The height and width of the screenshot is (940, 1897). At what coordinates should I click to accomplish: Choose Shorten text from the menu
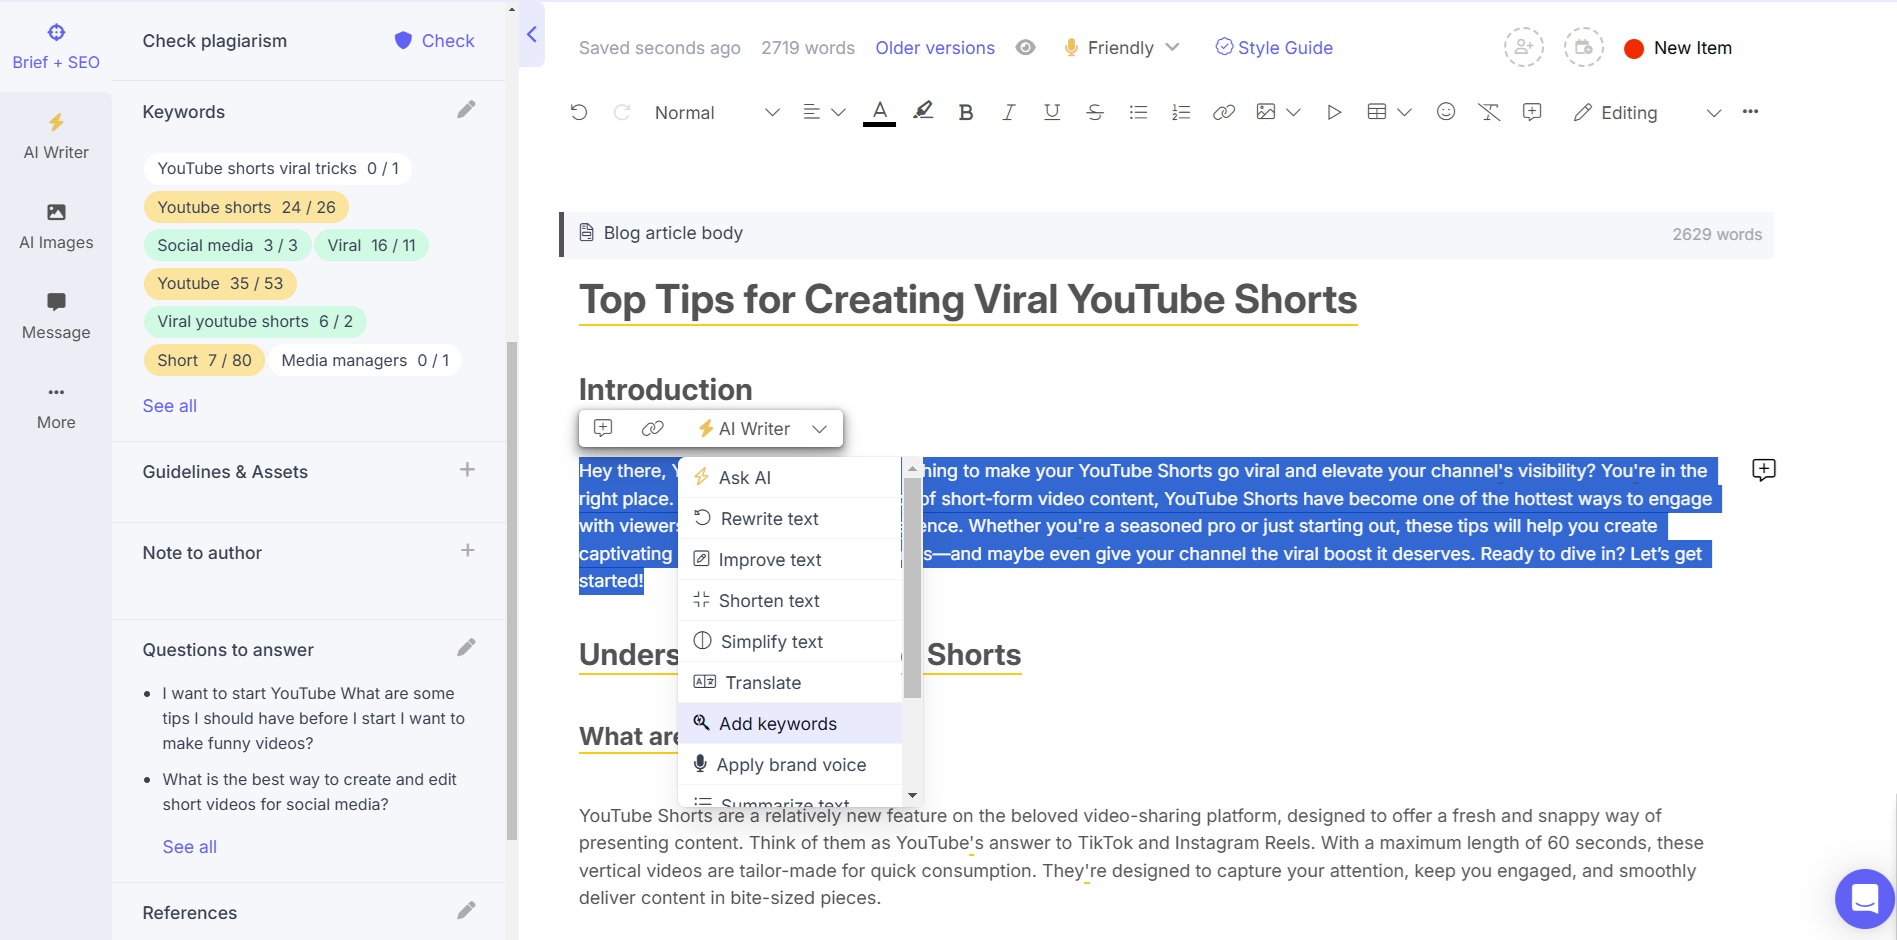(x=790, y=600)
